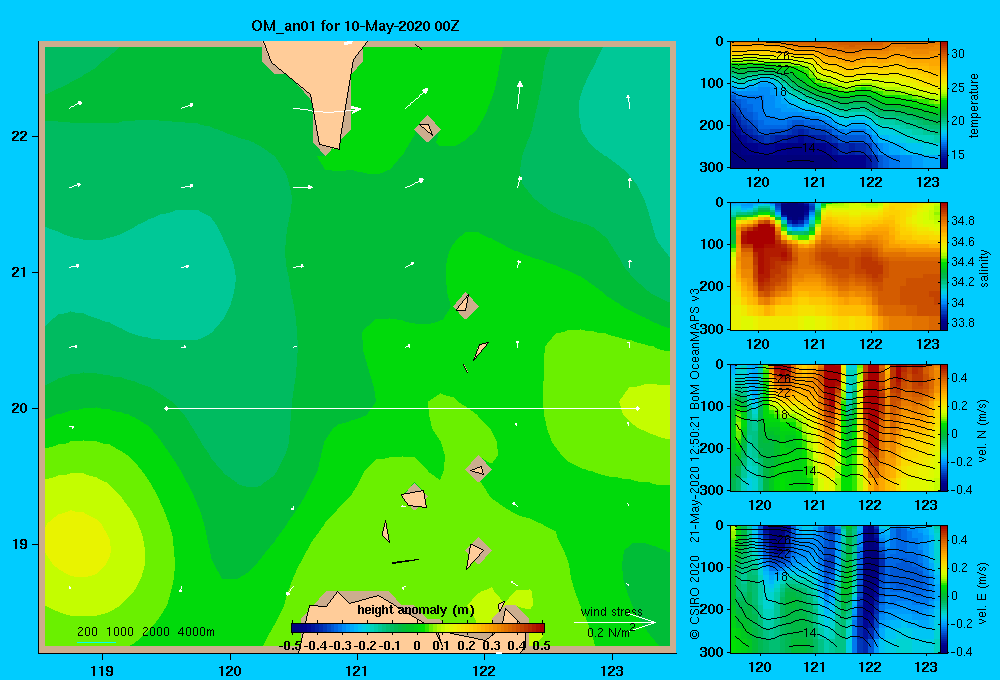
Task: Click the 'temperature' vertical axis label
Action: tap(974, 105)
